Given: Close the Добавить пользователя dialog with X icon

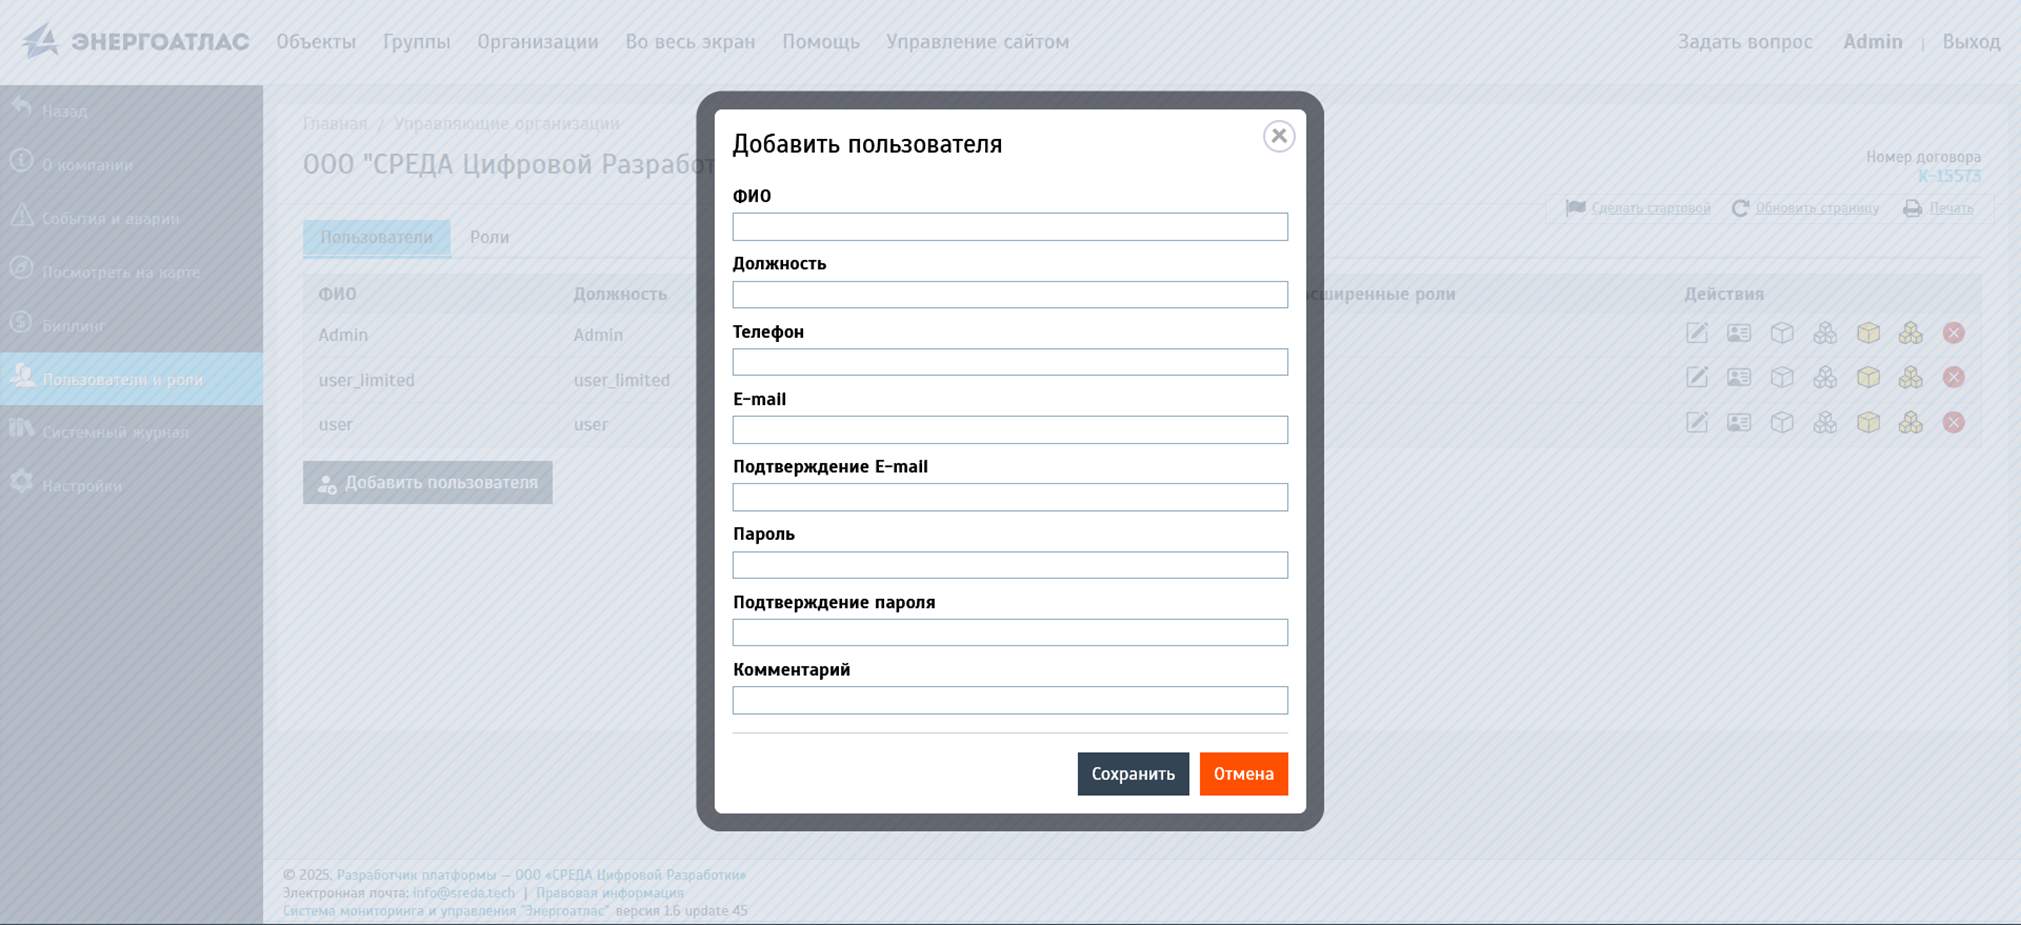Looking at the screenshot, I should click(x=1278, y=136).
